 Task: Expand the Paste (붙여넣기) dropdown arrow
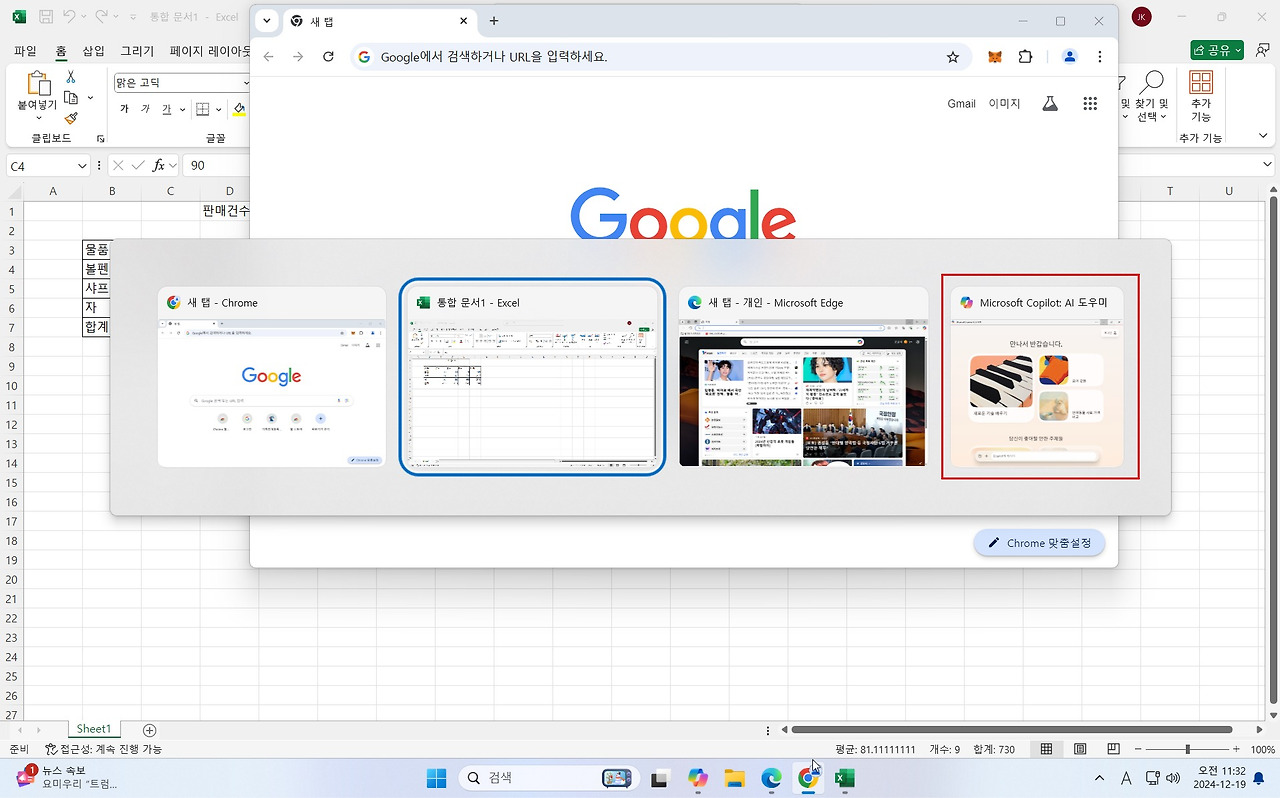38,118
